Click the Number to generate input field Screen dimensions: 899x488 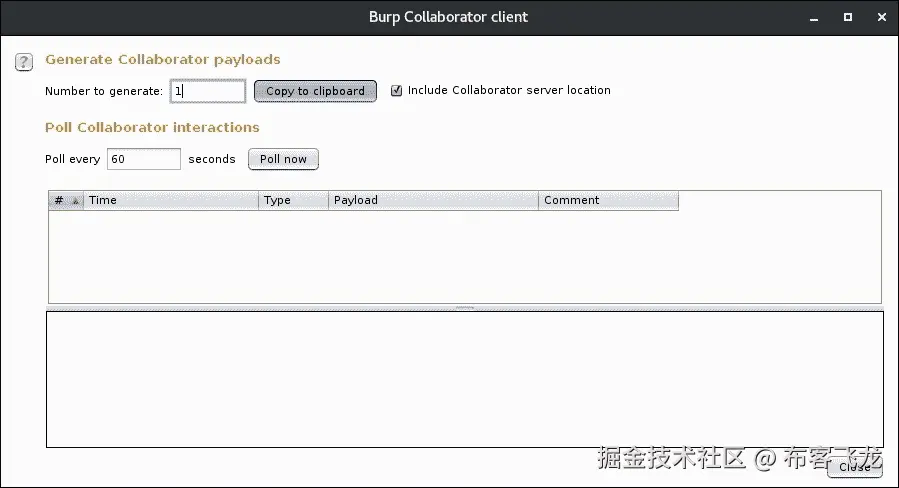[208, 91]
